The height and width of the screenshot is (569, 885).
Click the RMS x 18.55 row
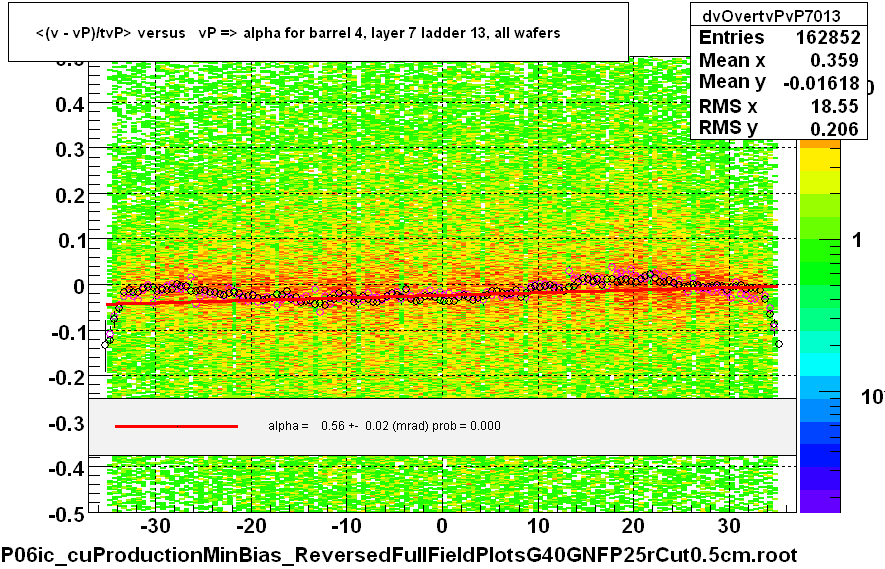(779, 106)
